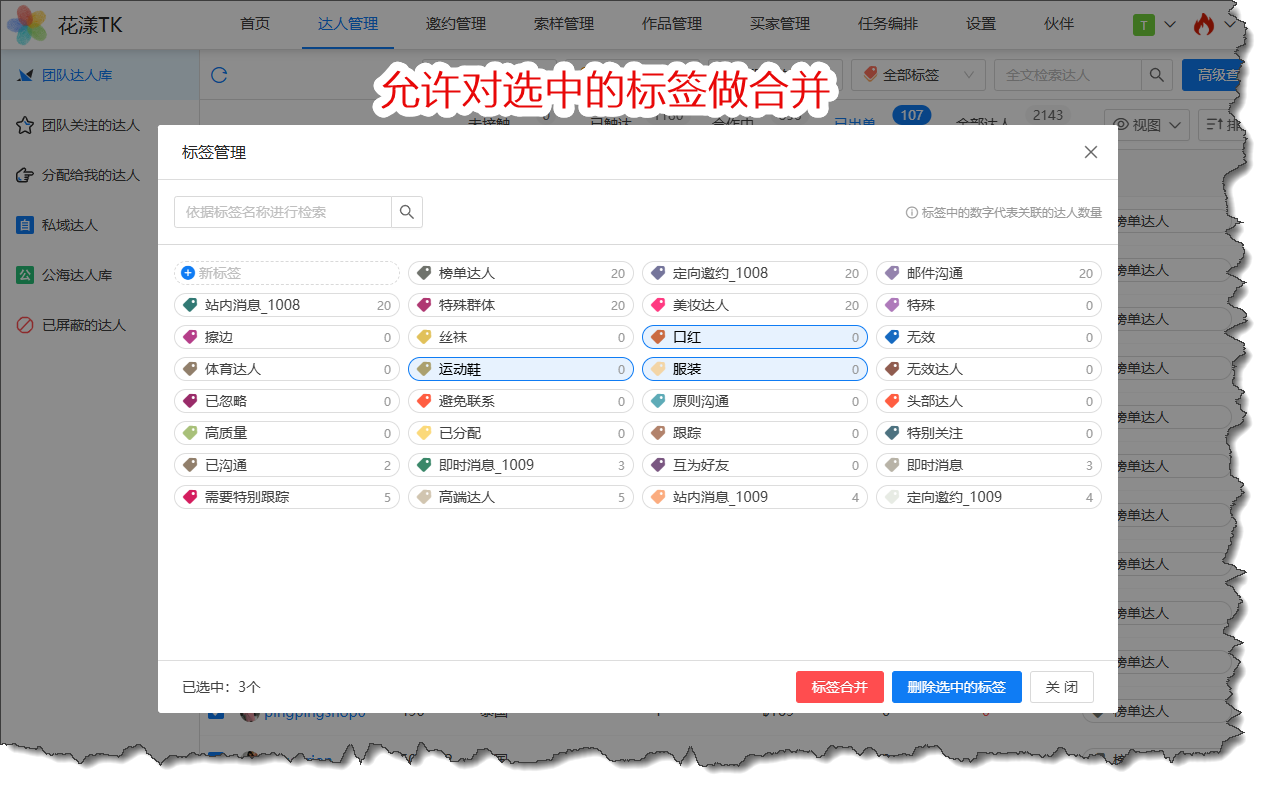Deselect the 运动鞋 tag
1269x788 pixels.
click(520, 369)
